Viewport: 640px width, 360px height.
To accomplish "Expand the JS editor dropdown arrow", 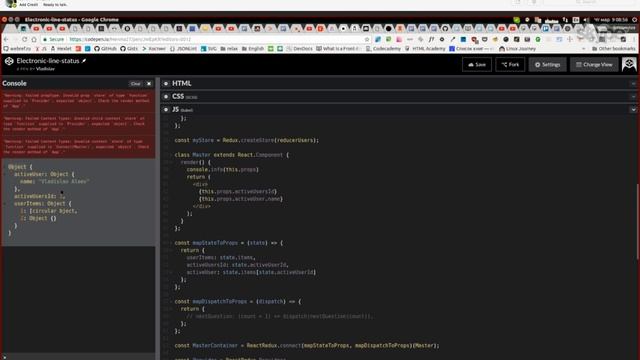I will click(x=633, y=110).
